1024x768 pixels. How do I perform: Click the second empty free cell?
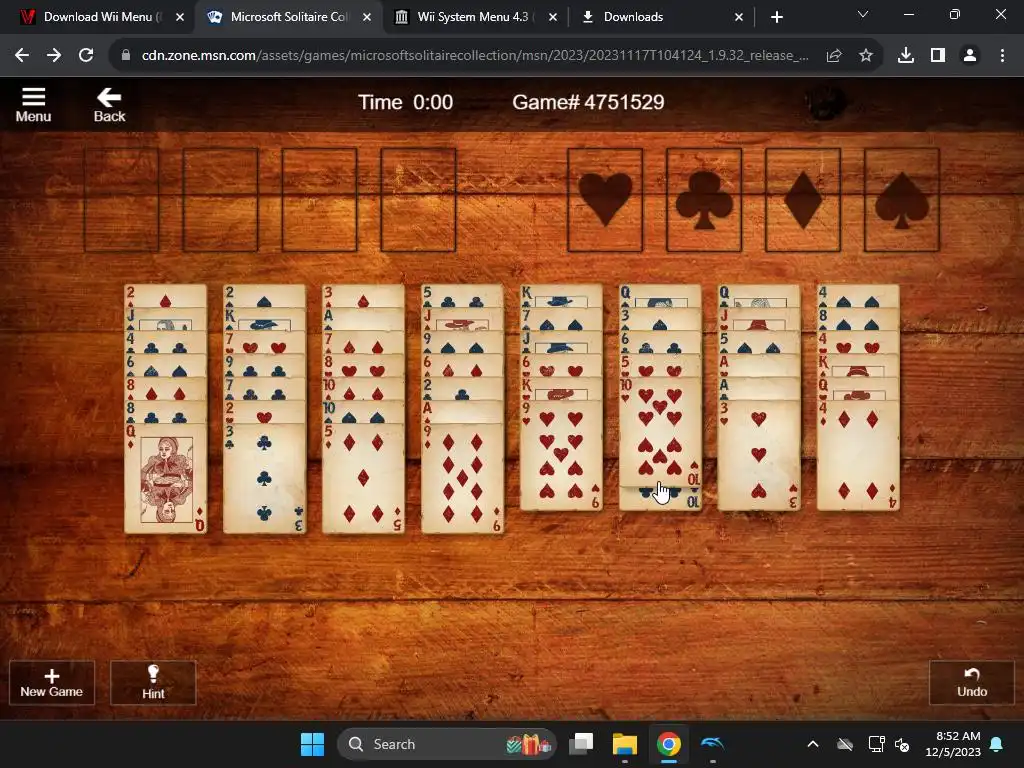pos(221,200)
